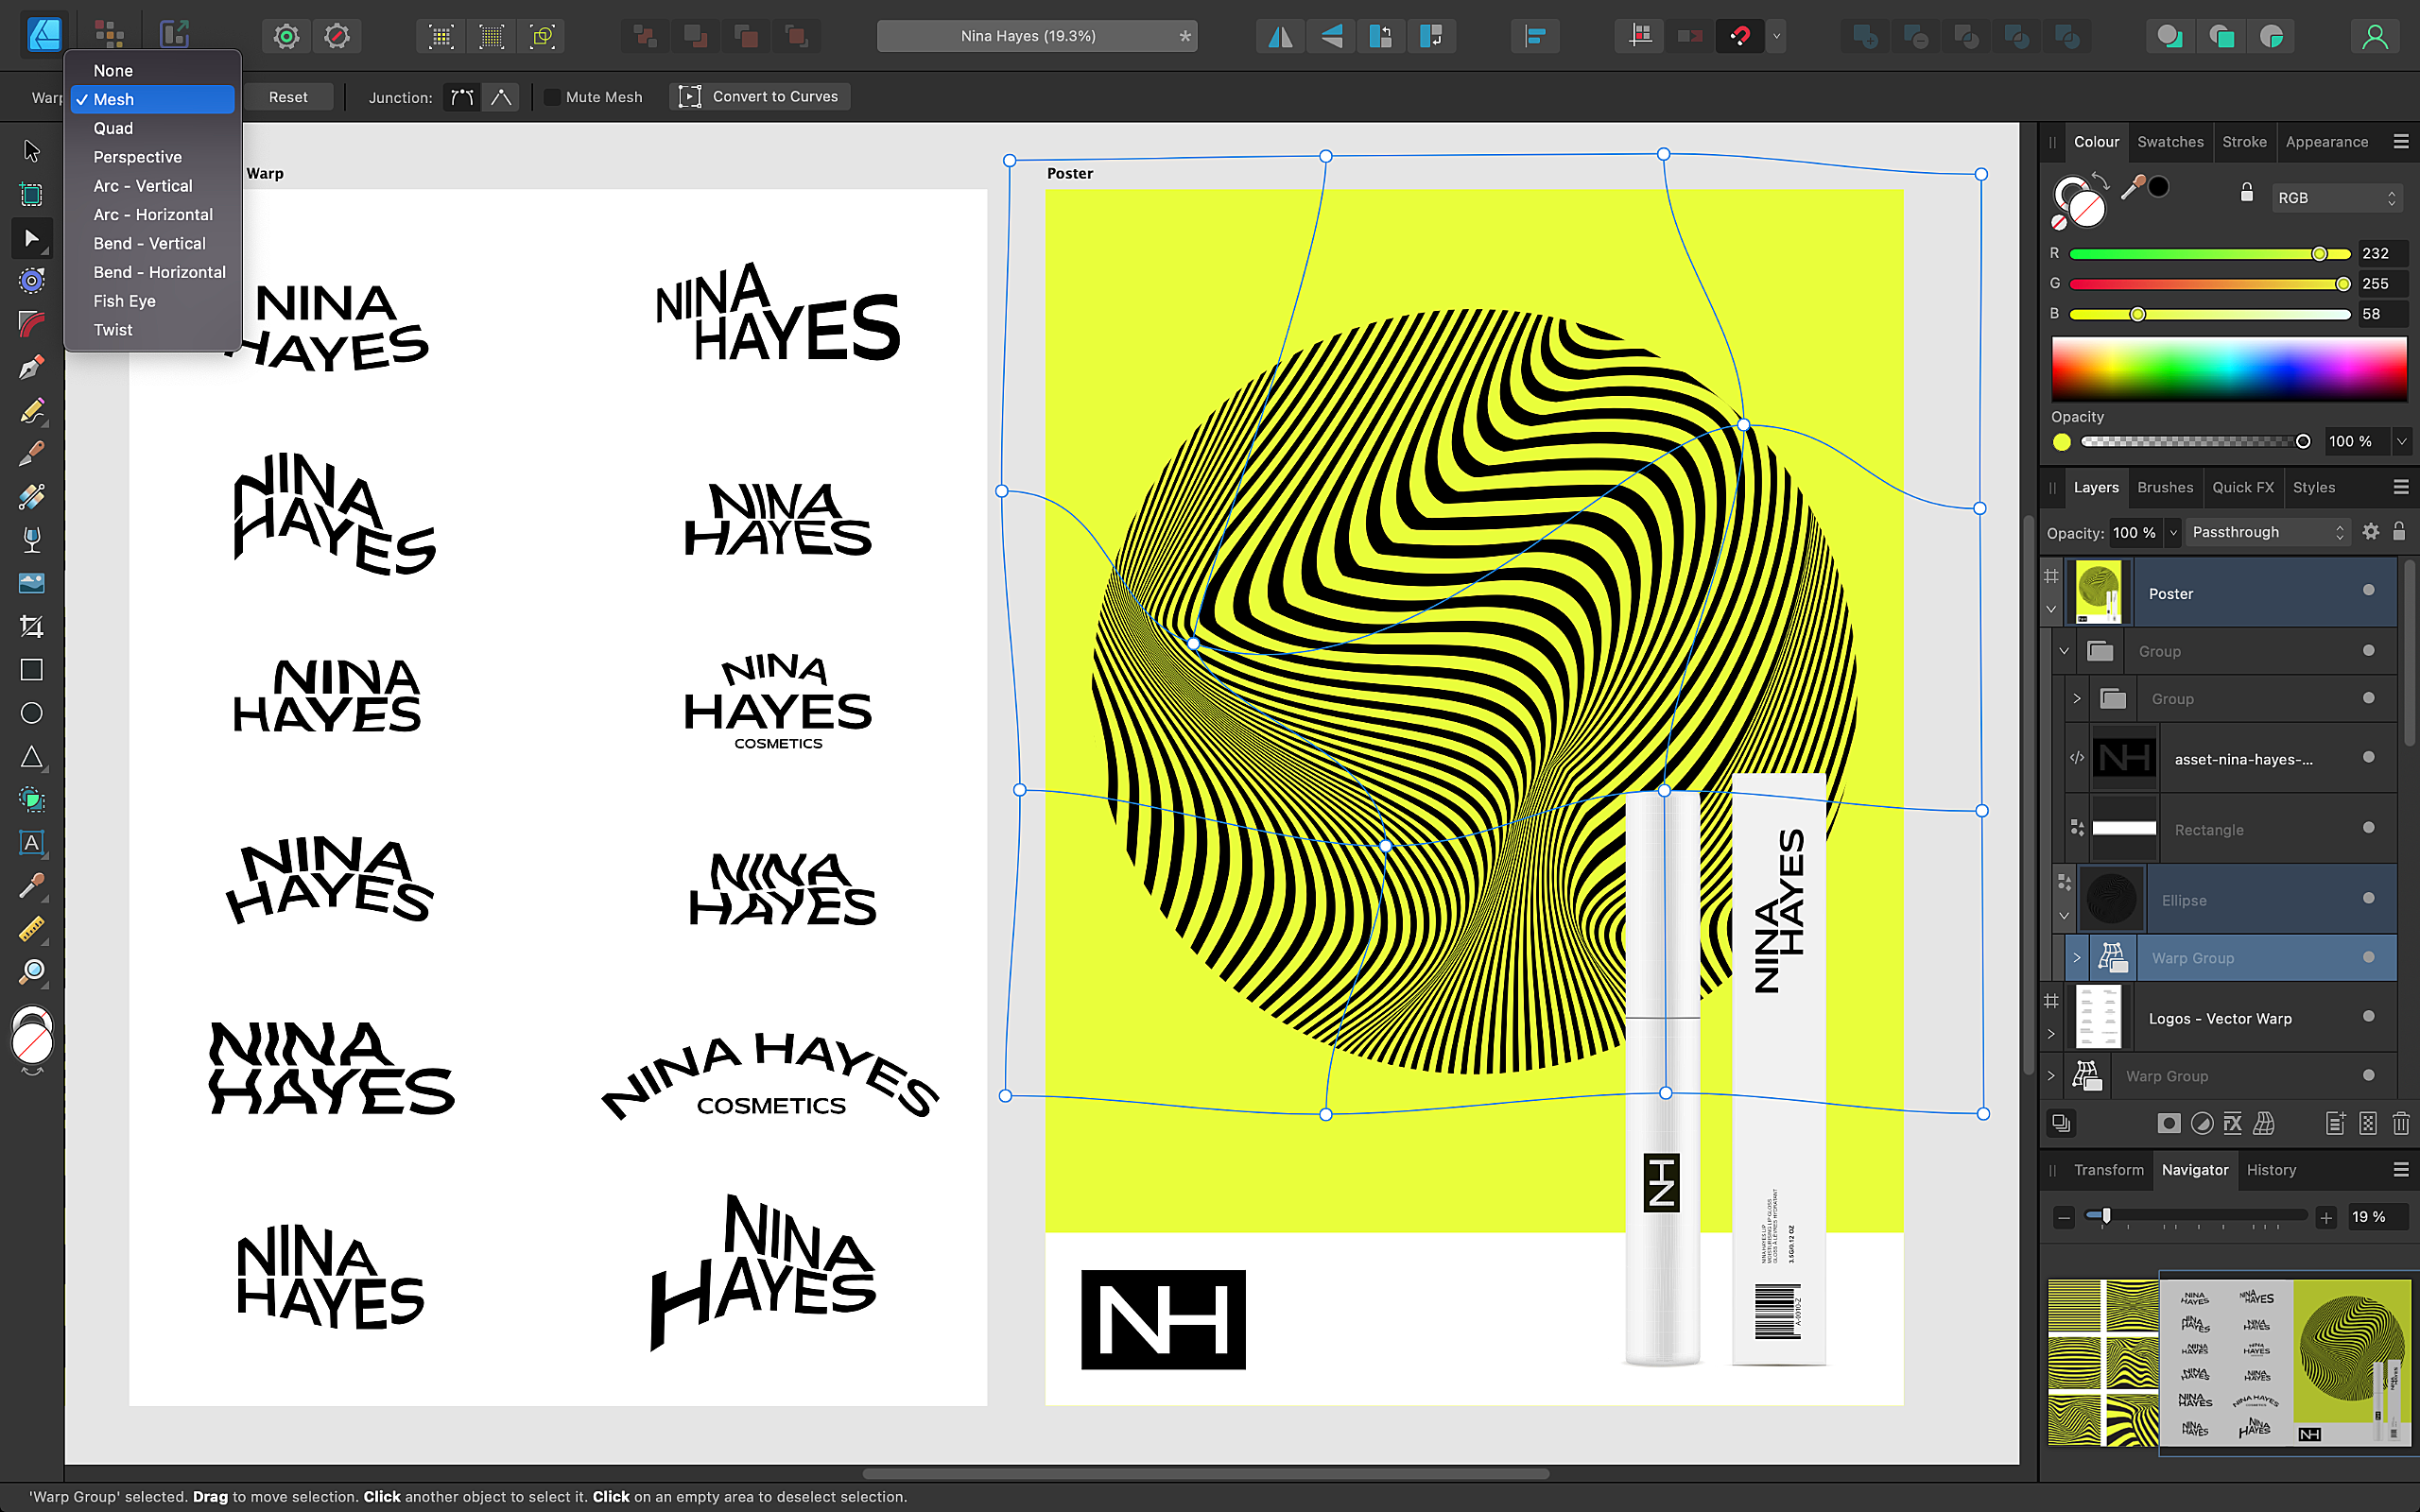Click the Reset warp button
The width and height of the screenshot is (2420, 1512).
tap(287, 95)
